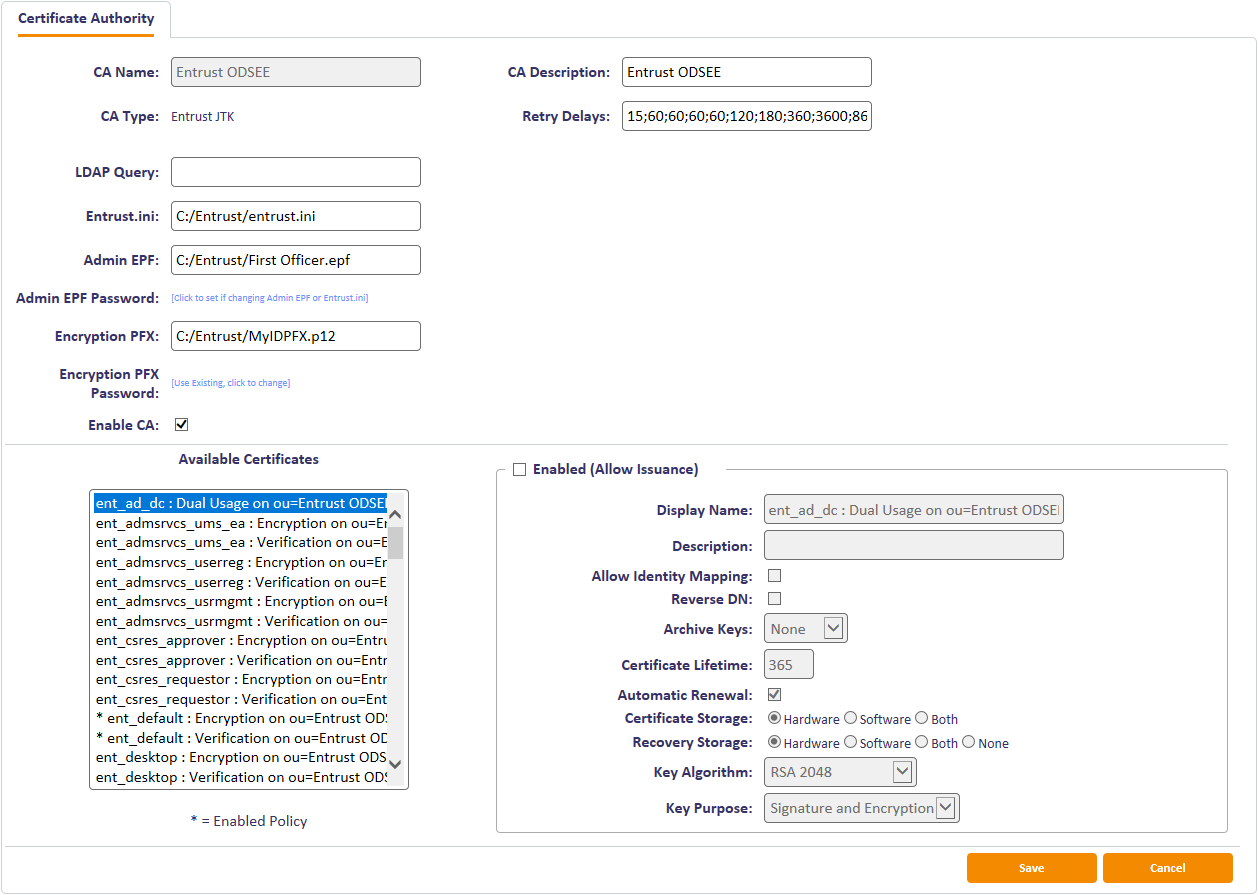Select ent_admsrvcs_usrmgmt Encryption certificate
Viewport: 1258px width, 895px height.
point(241,601)
